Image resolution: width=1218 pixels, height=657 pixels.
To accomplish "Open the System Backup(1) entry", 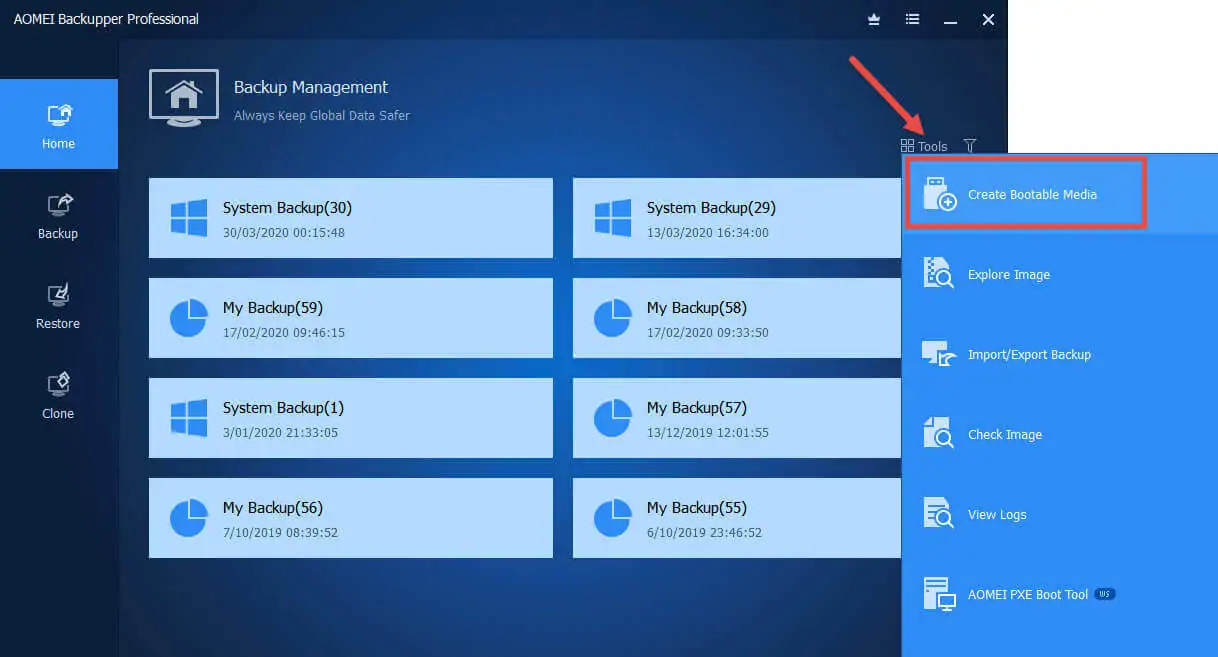I will [351, 418].
